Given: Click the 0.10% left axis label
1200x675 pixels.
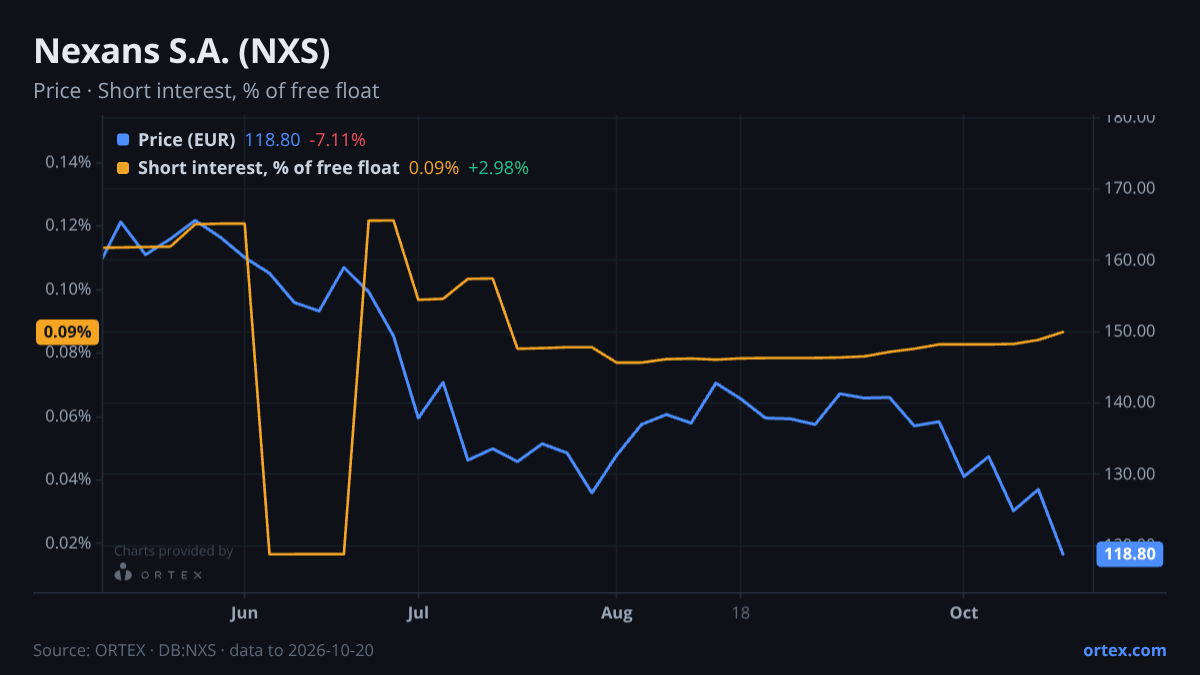Looking at the screenshot, I should coord(68,289).
